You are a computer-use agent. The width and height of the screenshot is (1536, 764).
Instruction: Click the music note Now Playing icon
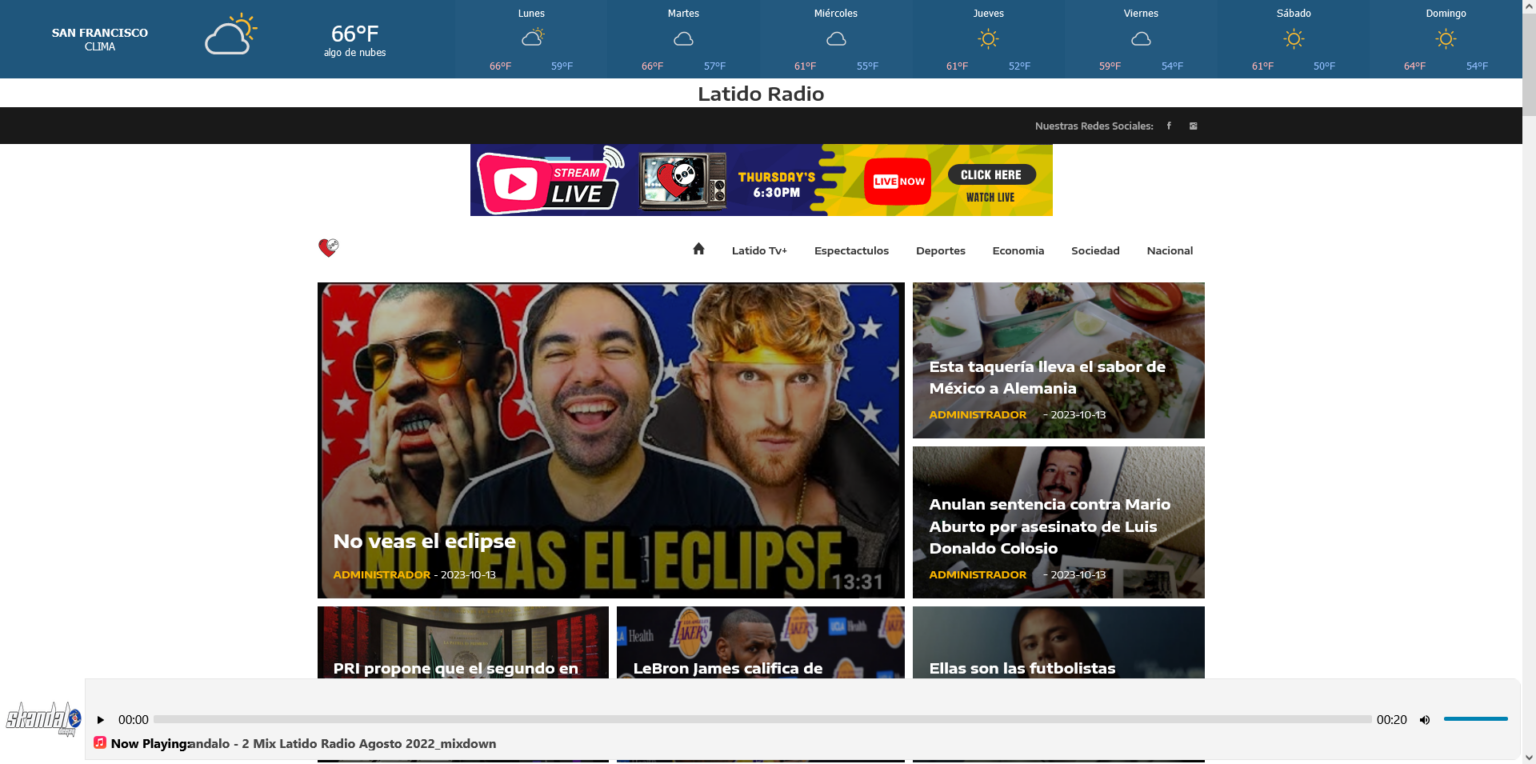(x=100, y=743)
